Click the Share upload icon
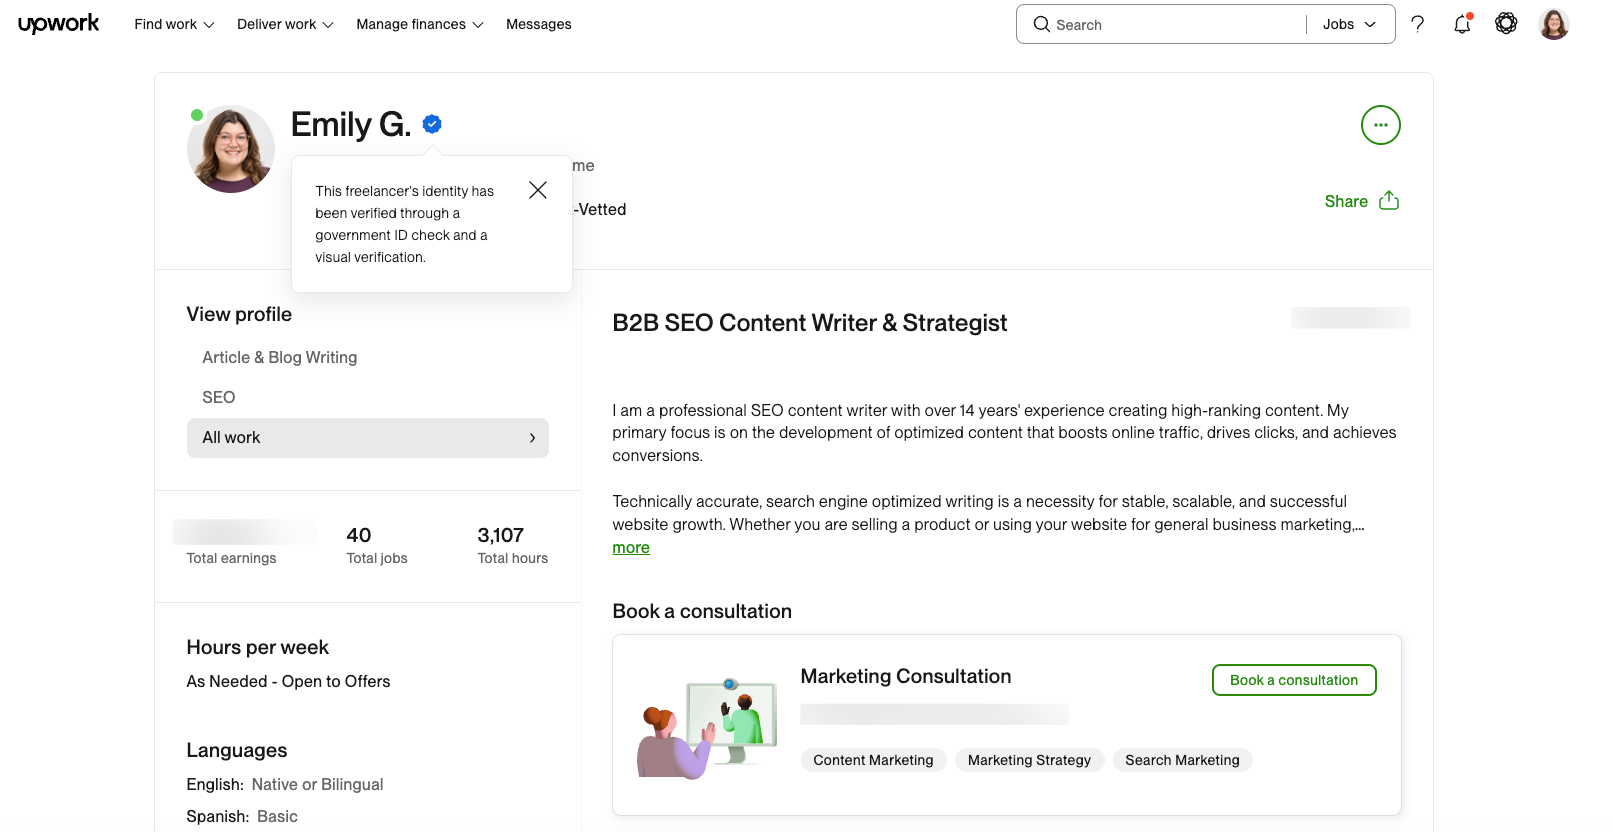Screen dimensions: 1613x832 click(x=1389, y=200)
